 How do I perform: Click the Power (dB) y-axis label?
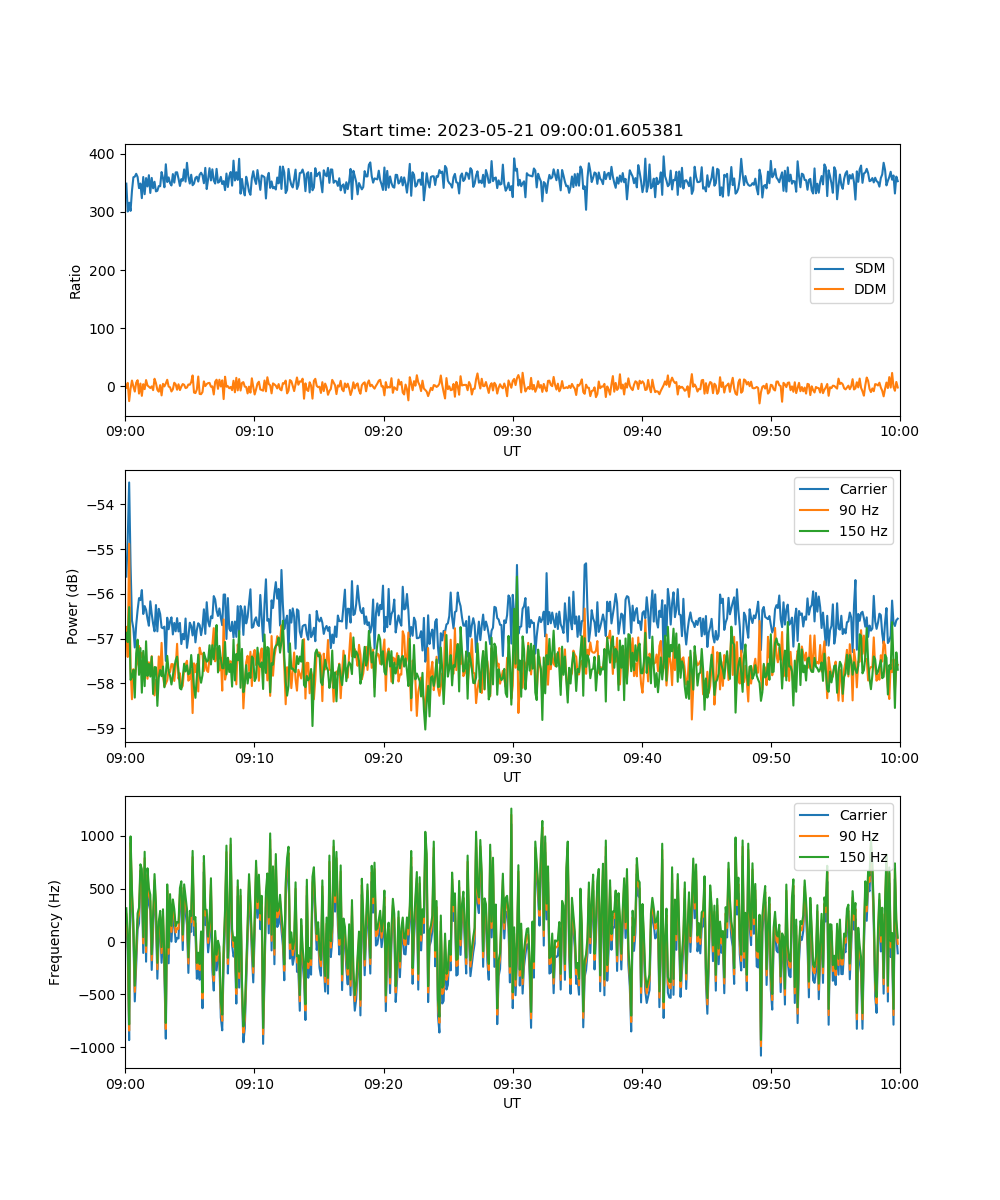point(74,607)
